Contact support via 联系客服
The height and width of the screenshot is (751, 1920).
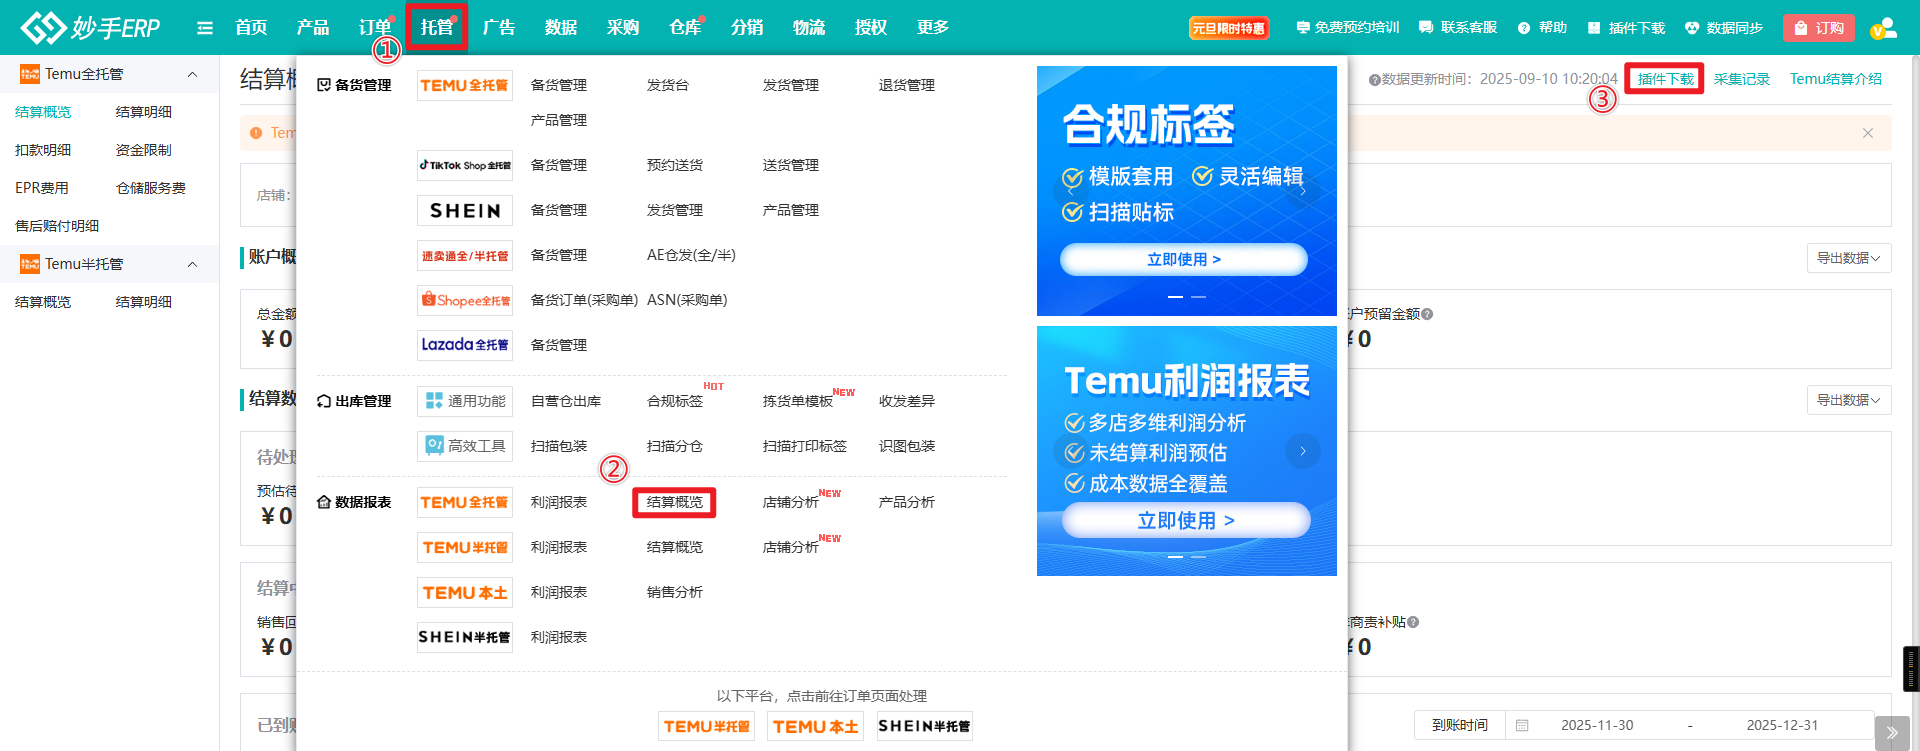(x=1458, y=28)
